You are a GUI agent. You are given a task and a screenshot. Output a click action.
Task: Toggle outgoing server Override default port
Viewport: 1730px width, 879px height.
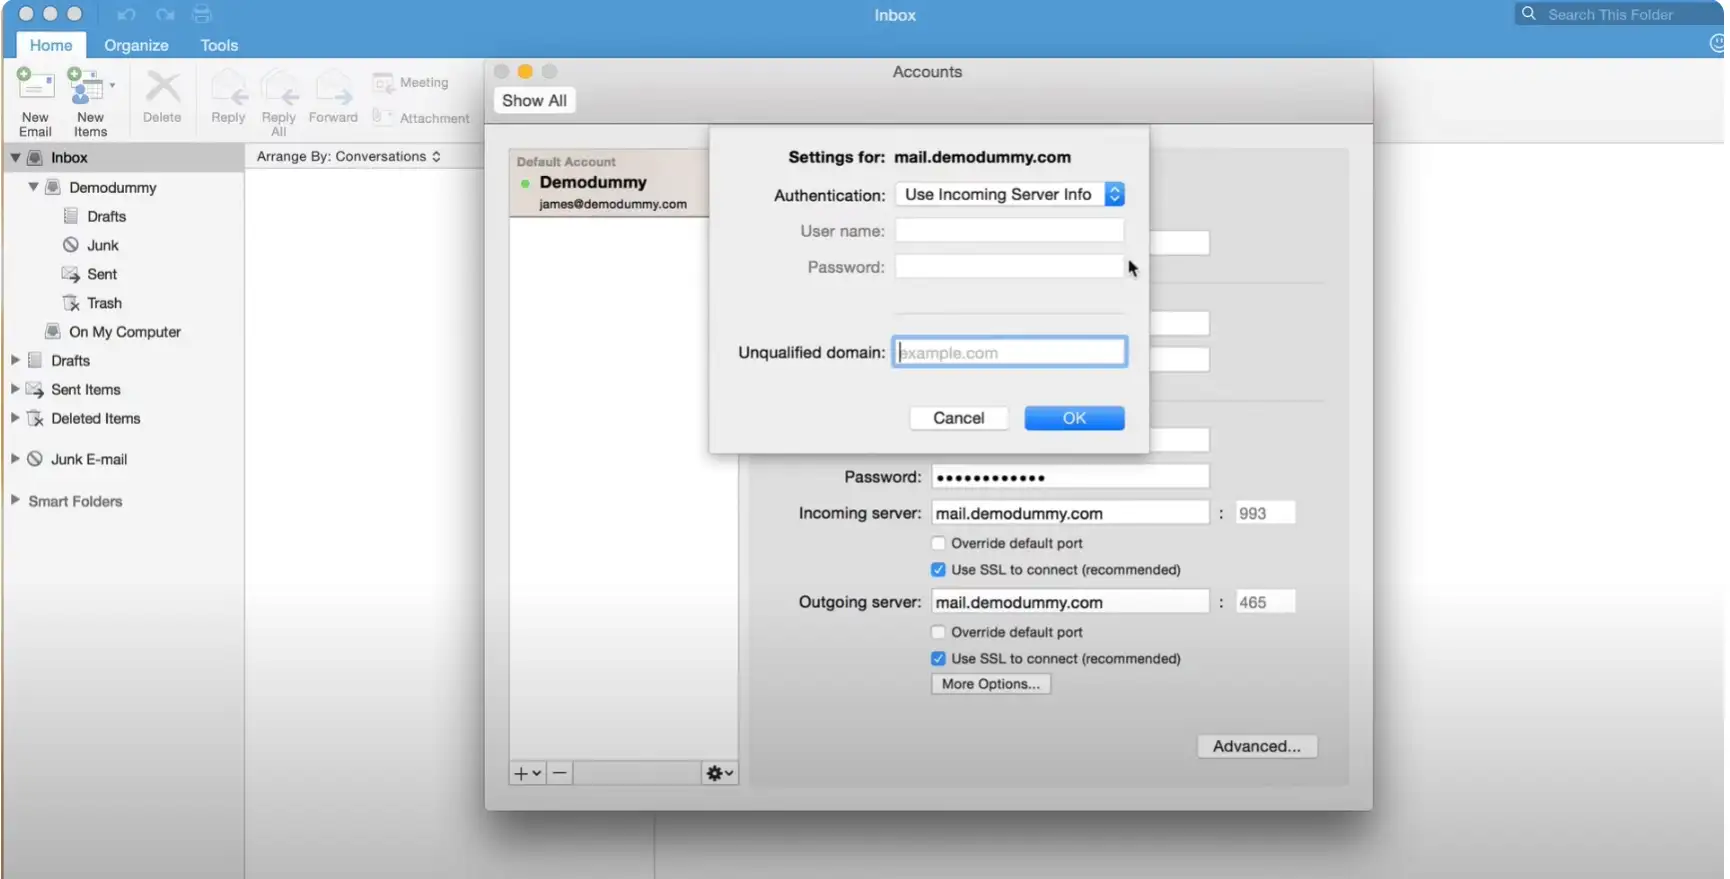tap(938, 632)
